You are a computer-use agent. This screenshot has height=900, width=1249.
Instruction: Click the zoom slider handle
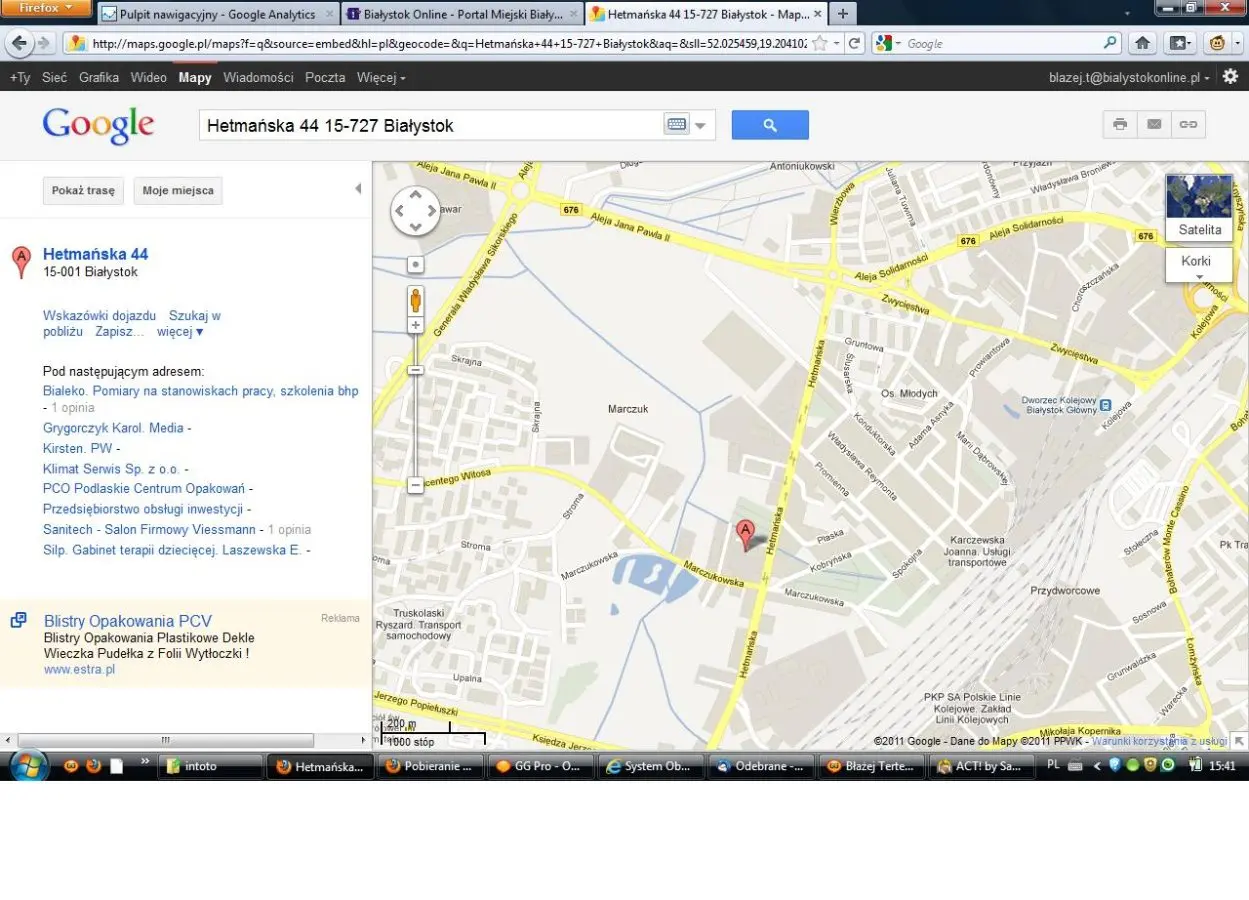415,370
